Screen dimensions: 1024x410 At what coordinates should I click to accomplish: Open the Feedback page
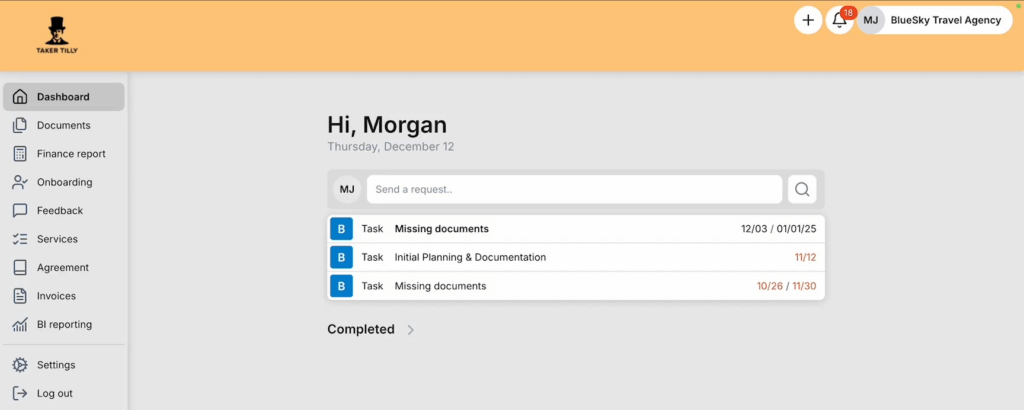pos(60,211)
